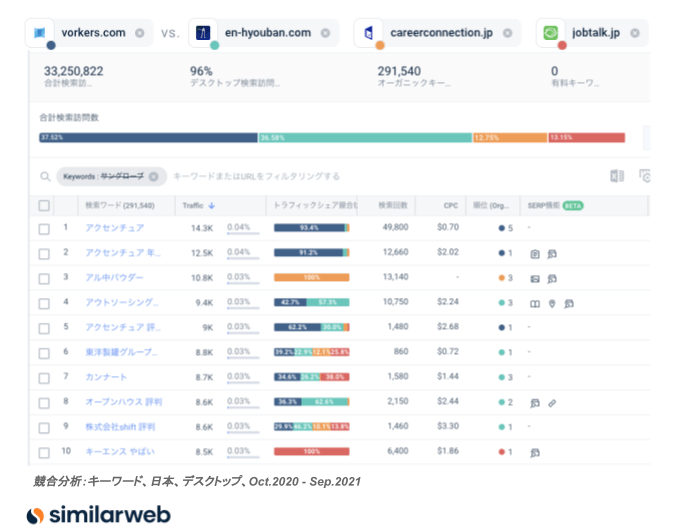Image resolution: width=674 pixels, height=531 pixels.
Task: Remove the Keywords filter chip
Action: point(153,177)
